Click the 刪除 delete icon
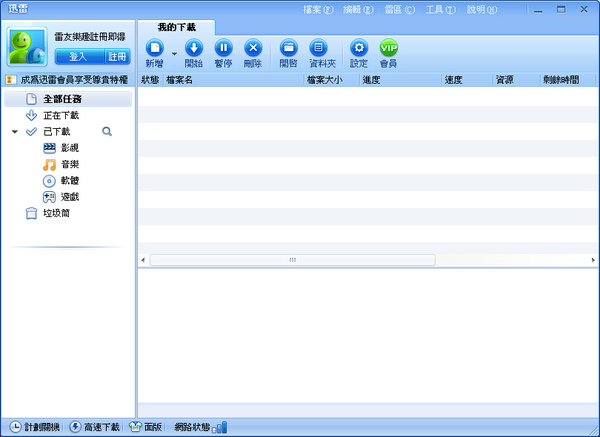This screenshot has height=437, width=600. click(x=253, y=48)
